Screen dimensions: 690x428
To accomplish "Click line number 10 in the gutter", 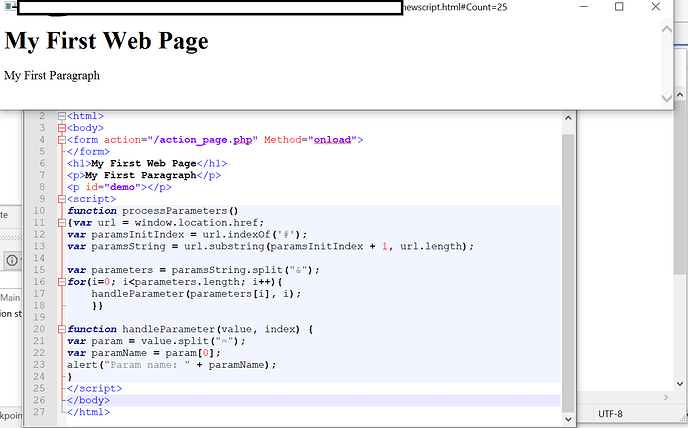I will click(x=39, y=211).
